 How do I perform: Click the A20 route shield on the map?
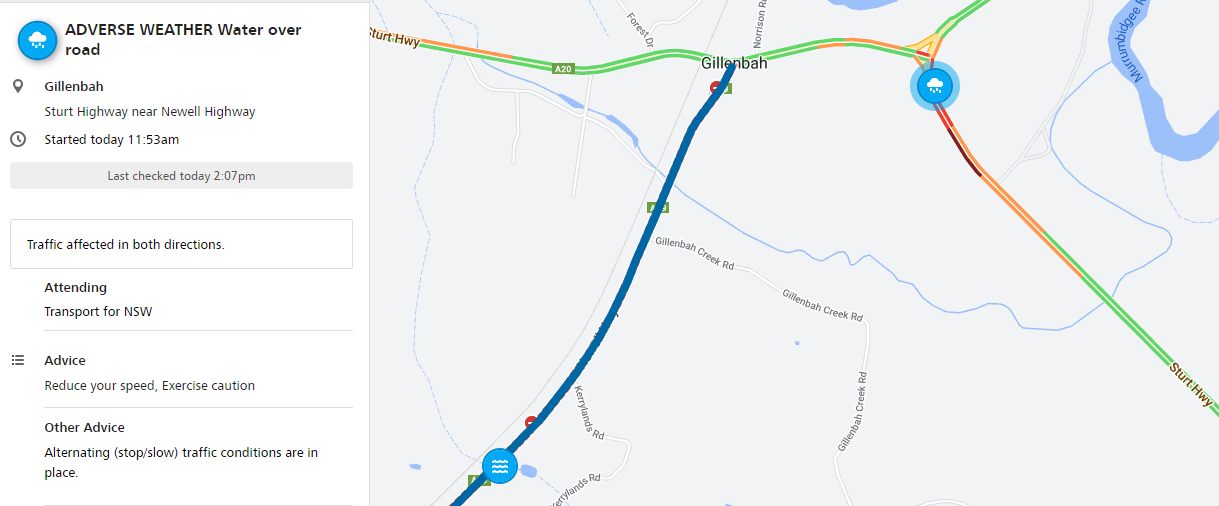pos(564,69)
